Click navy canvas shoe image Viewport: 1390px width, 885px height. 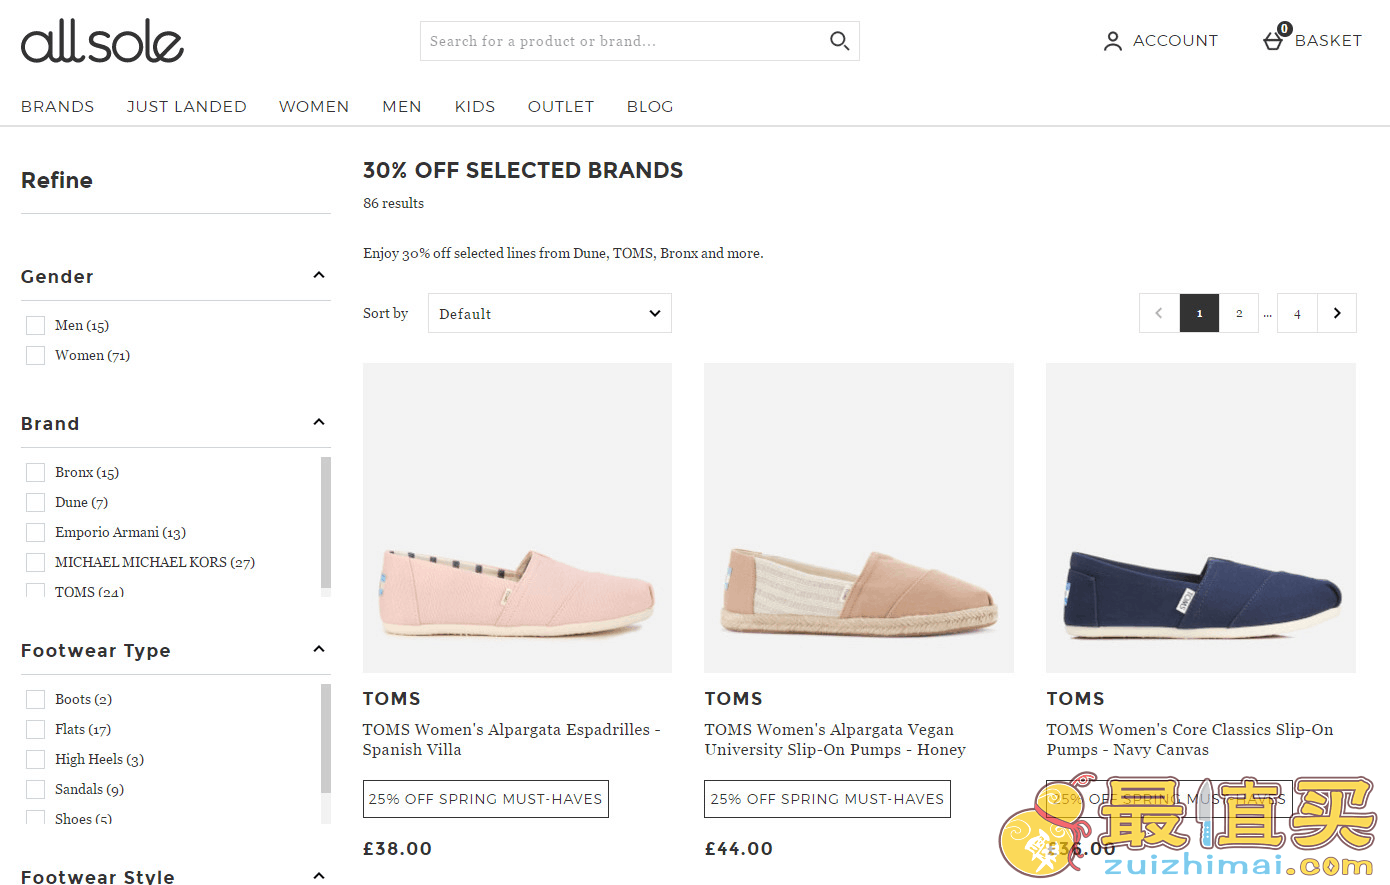pyautogui.click(x=1201, y=518)
